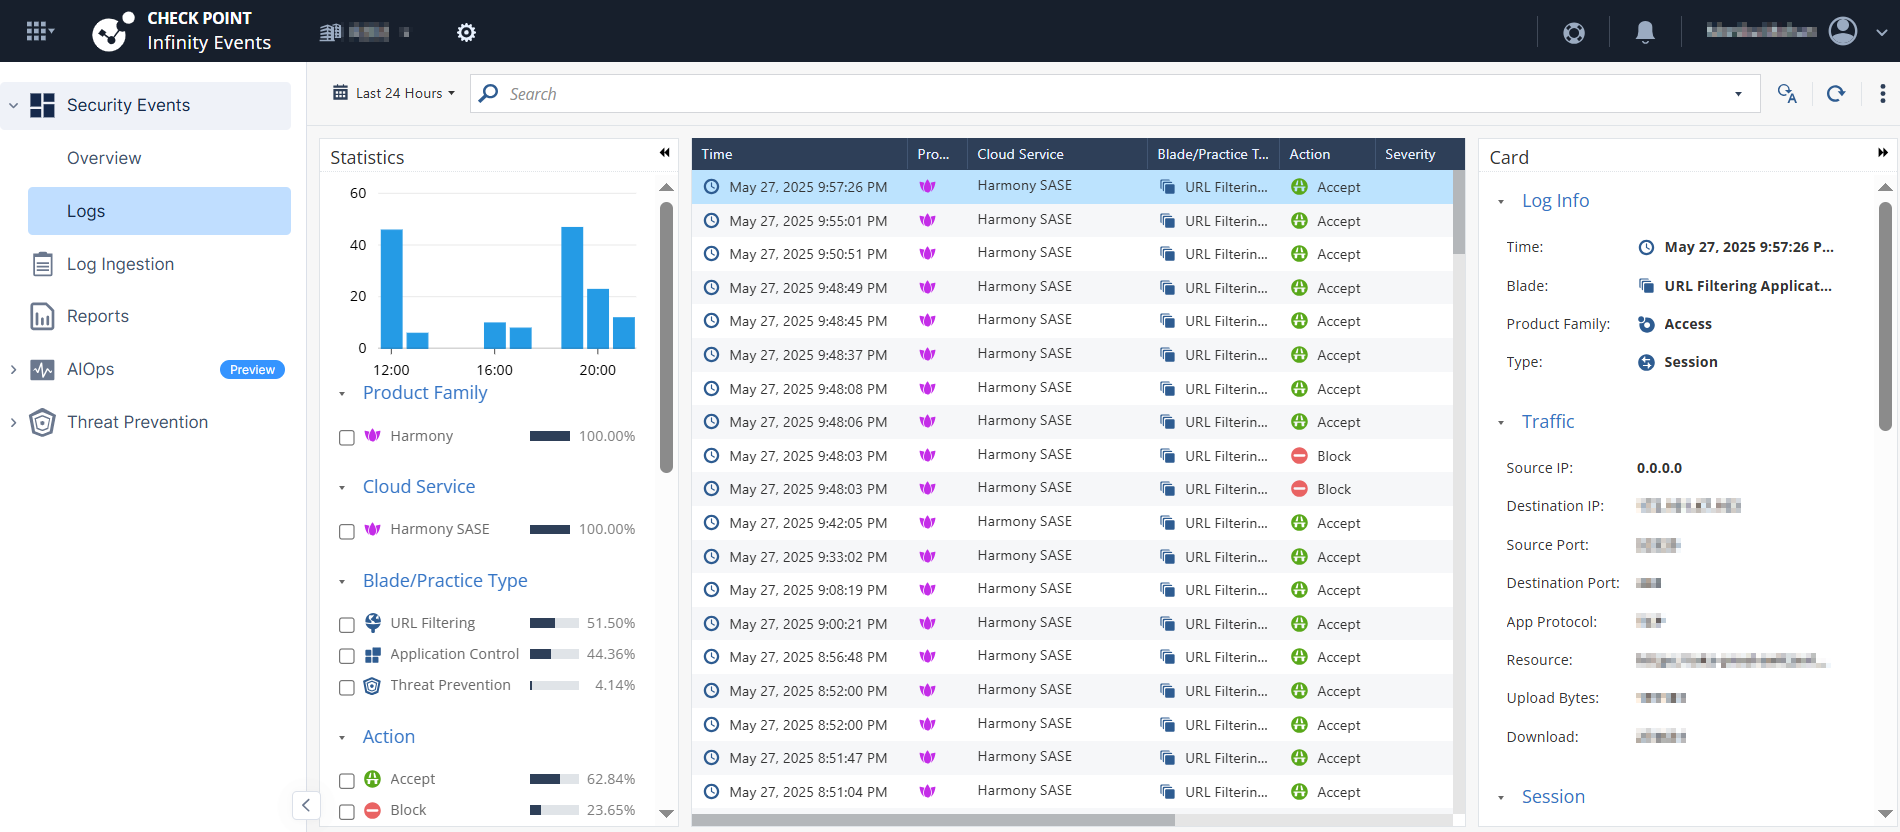This screenshot has width=1900, height=832.
Task: Click the AIOps waveform icon
Action: pos(42,369)
